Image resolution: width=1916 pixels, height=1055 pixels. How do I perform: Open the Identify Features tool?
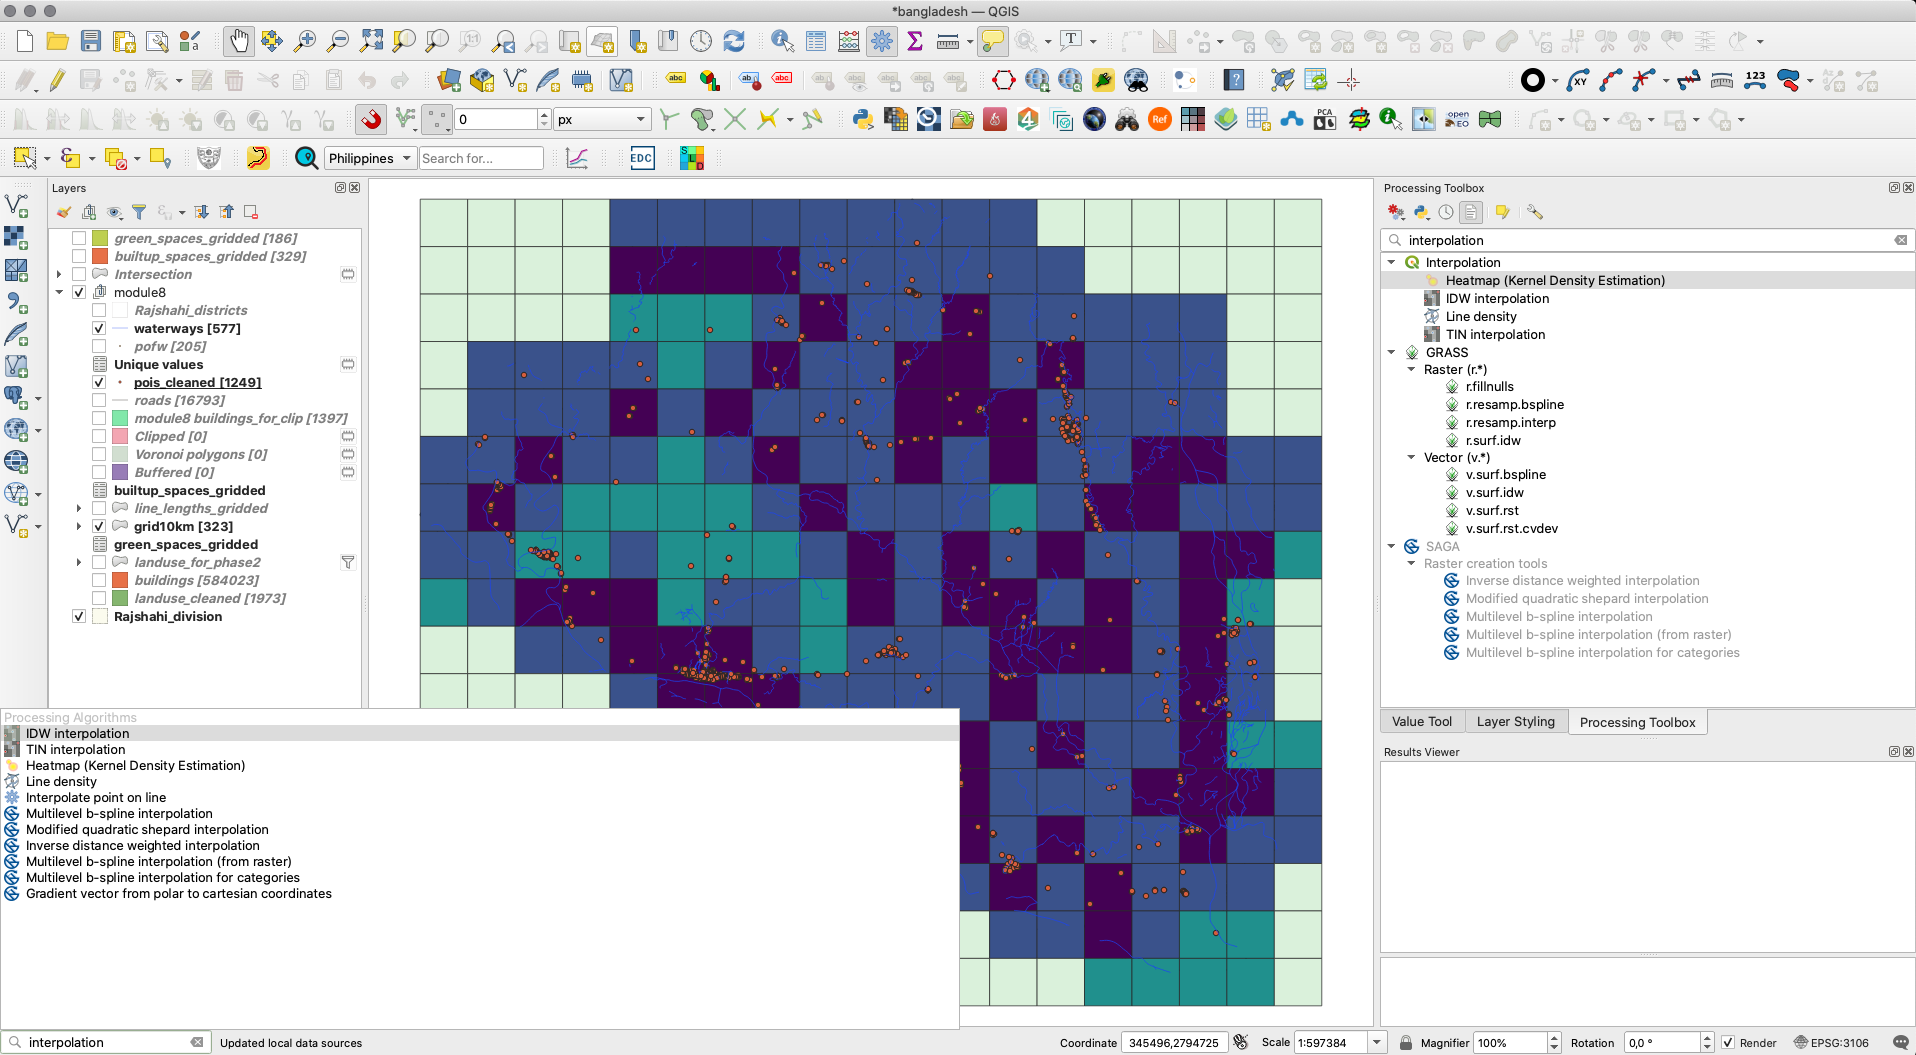tap(782, 41)
